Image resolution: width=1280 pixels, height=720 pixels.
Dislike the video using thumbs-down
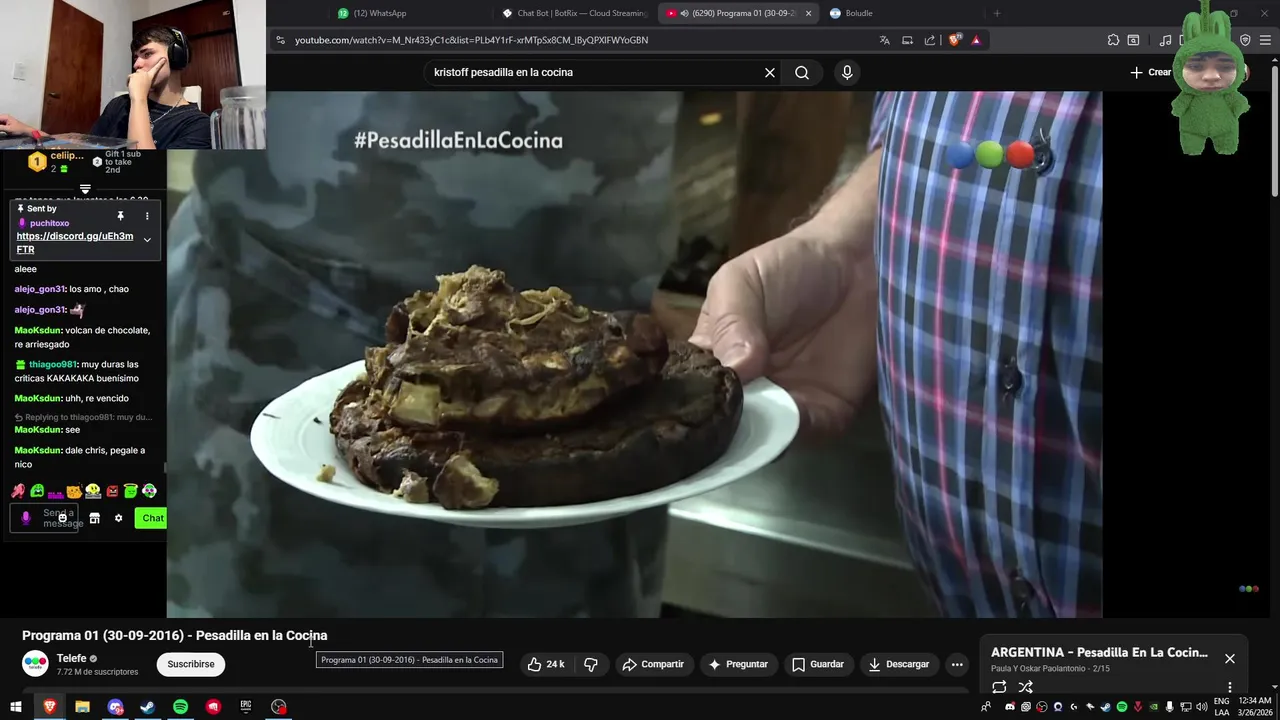pos(591,664)
